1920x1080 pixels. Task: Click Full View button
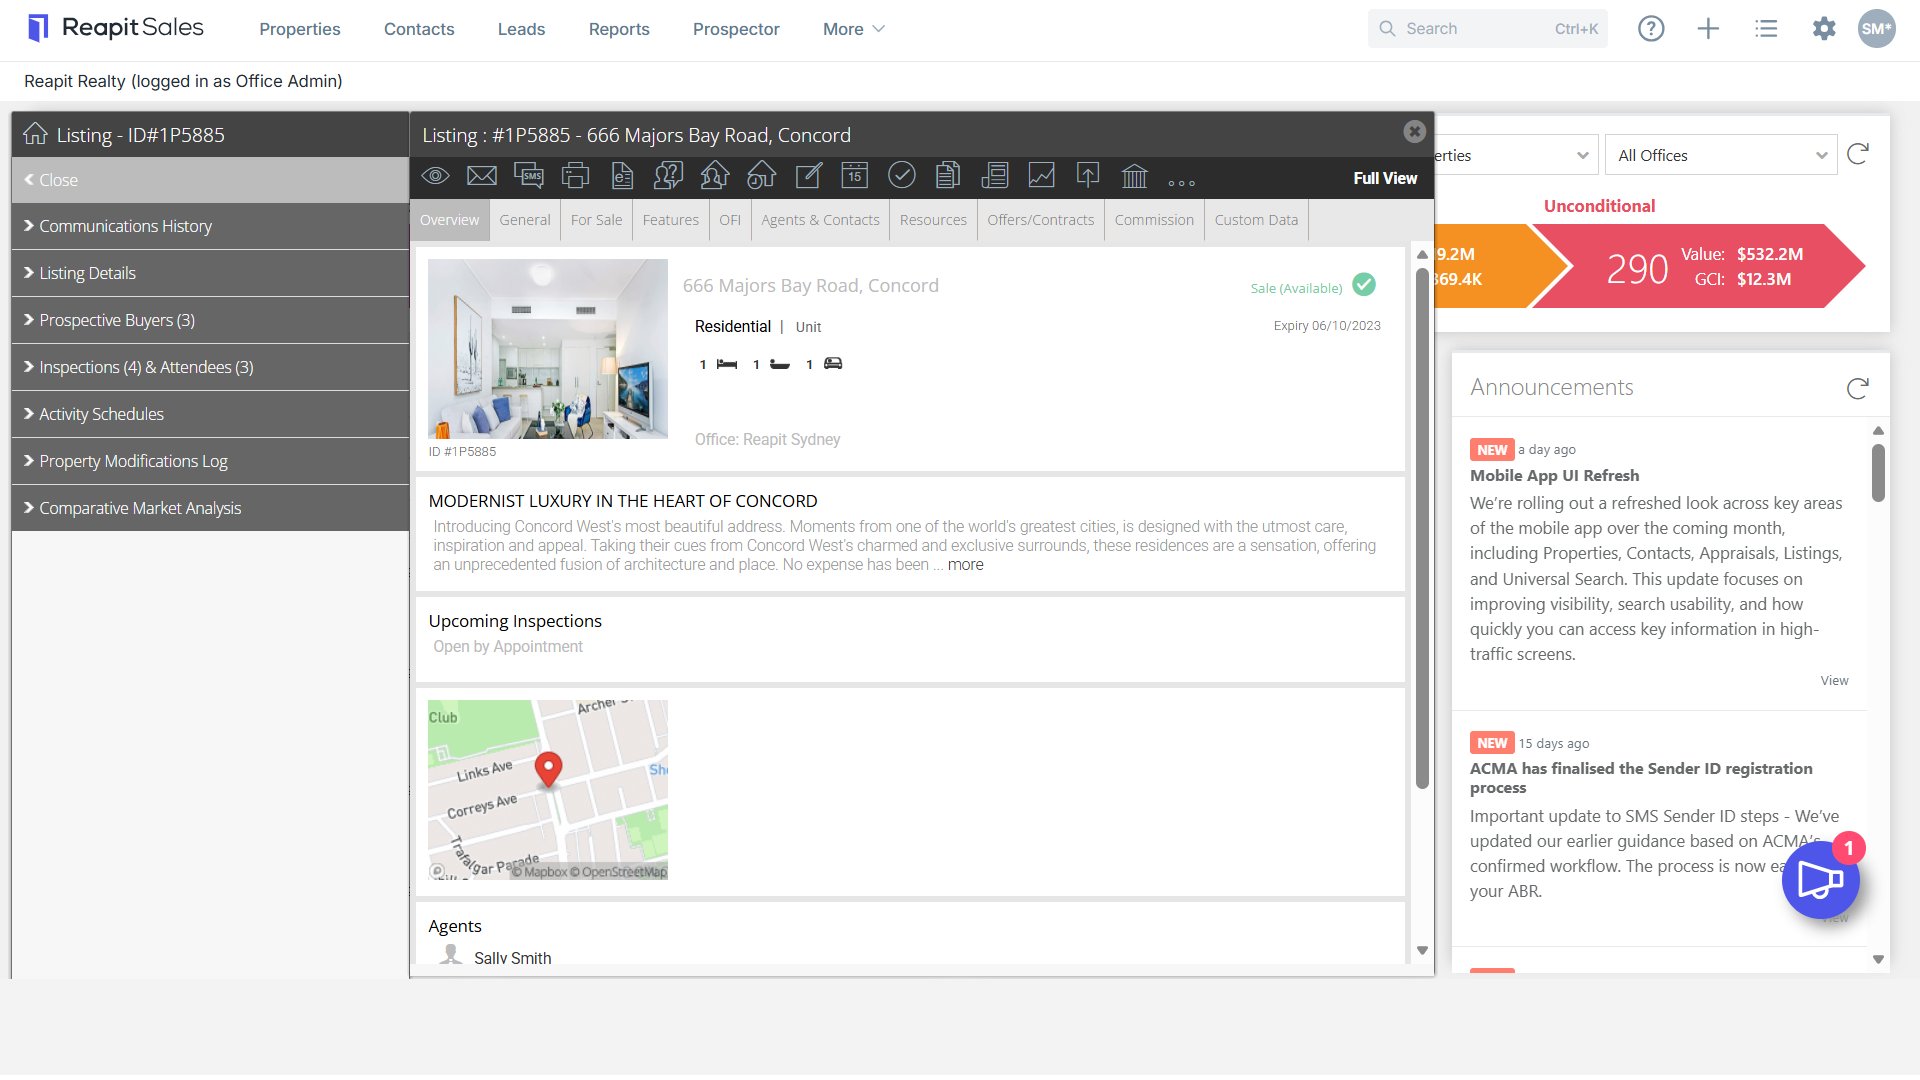coord(1385,178)
